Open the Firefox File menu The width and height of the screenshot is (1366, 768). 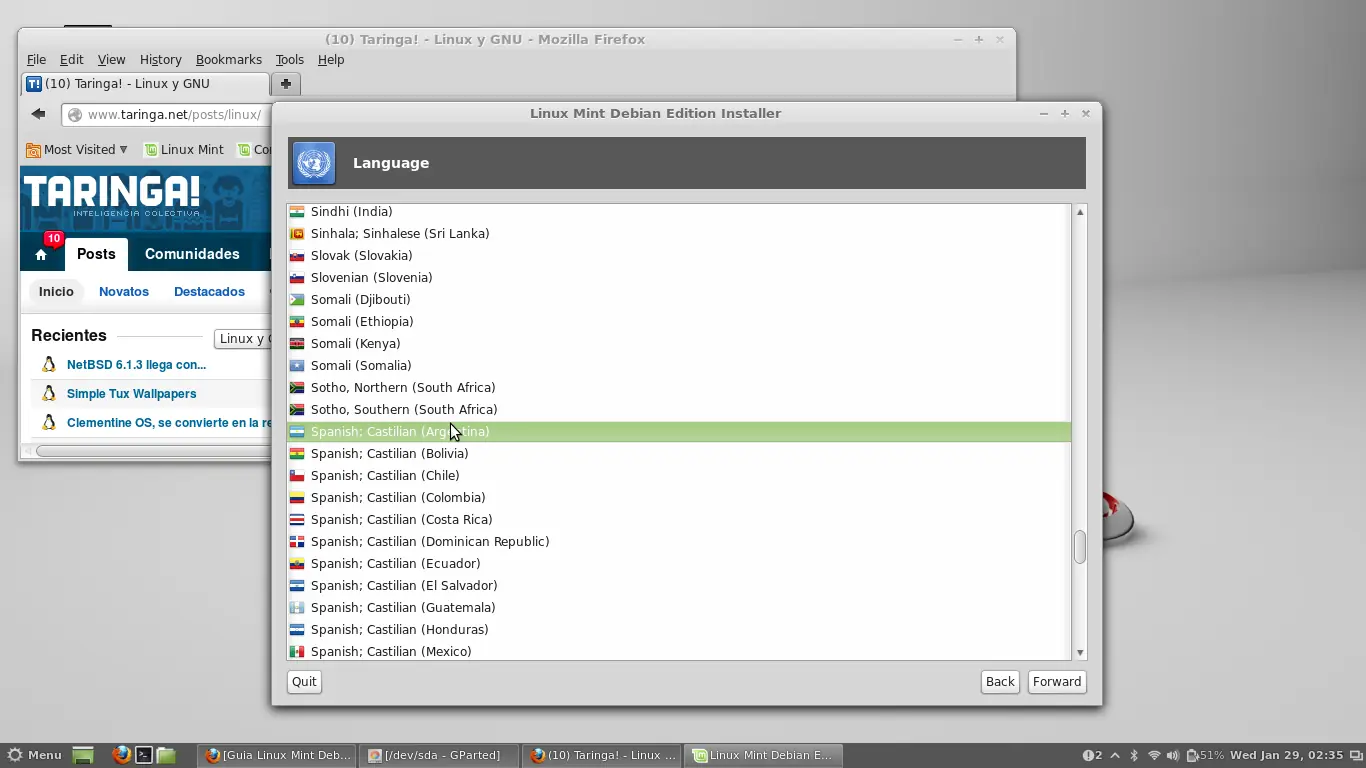click(x=36, y=60)
